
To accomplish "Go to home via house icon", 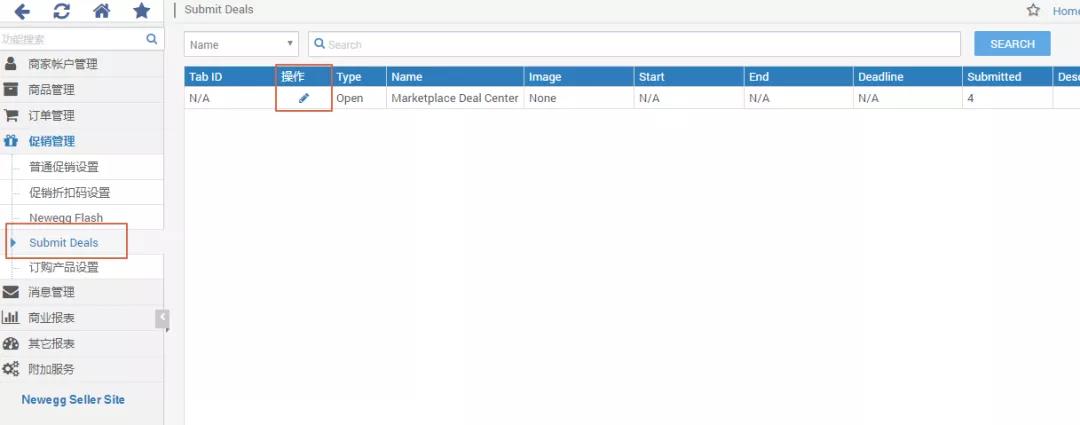I will [x=101, y=12].
